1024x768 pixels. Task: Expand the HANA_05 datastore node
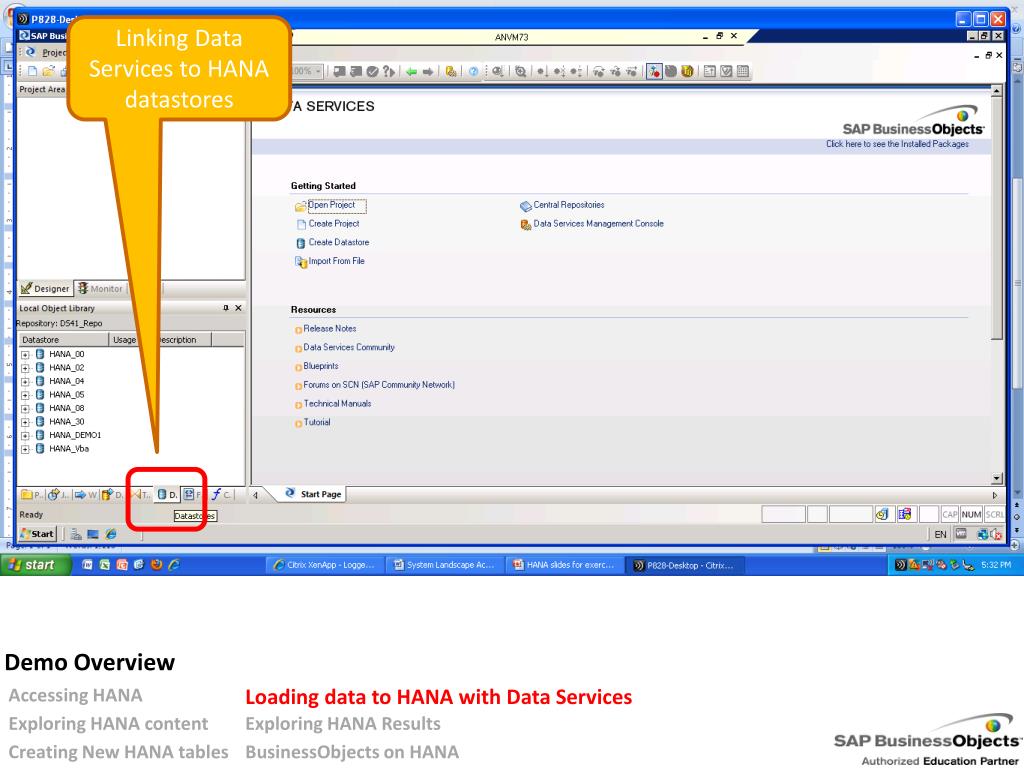[x=25, y=395]
